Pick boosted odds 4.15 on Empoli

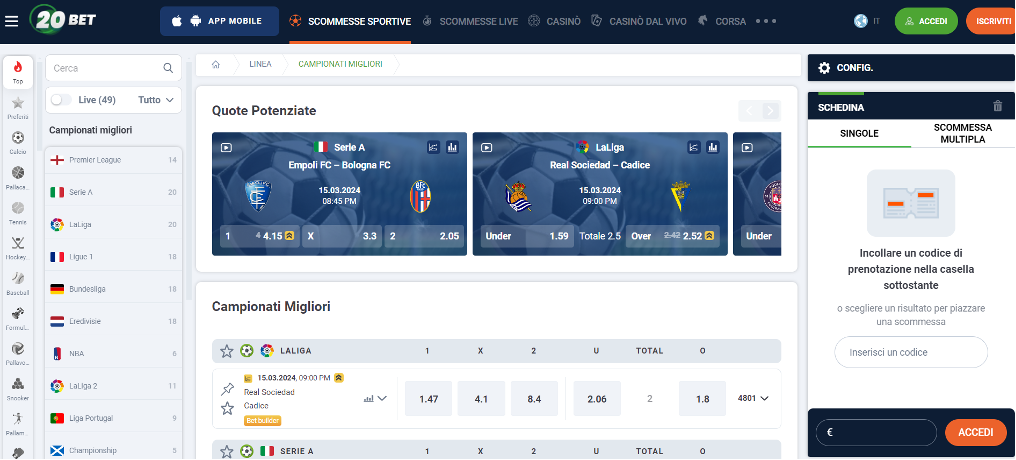(260, 236)
